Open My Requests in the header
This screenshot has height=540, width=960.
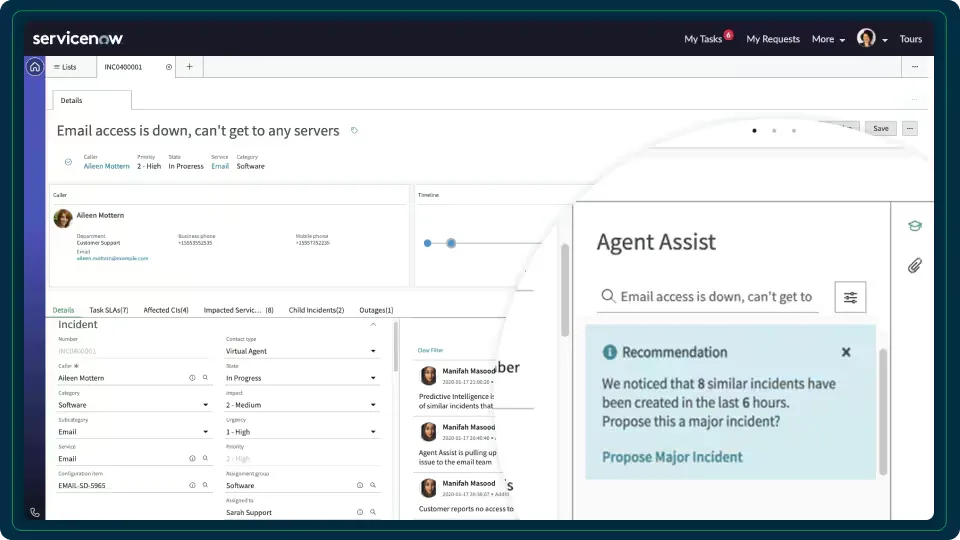773,39
